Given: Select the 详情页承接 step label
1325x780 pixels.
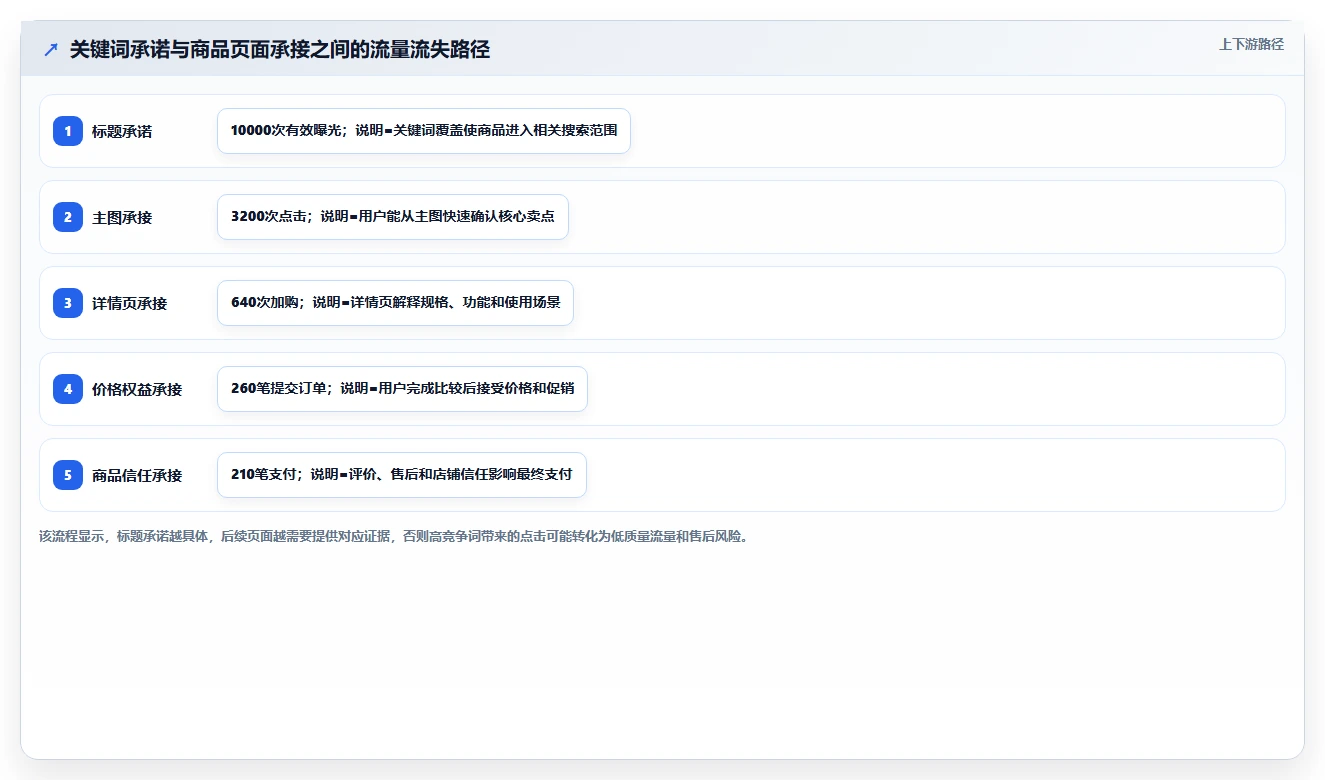Looking at the screenshot, I should click(130, 303).
